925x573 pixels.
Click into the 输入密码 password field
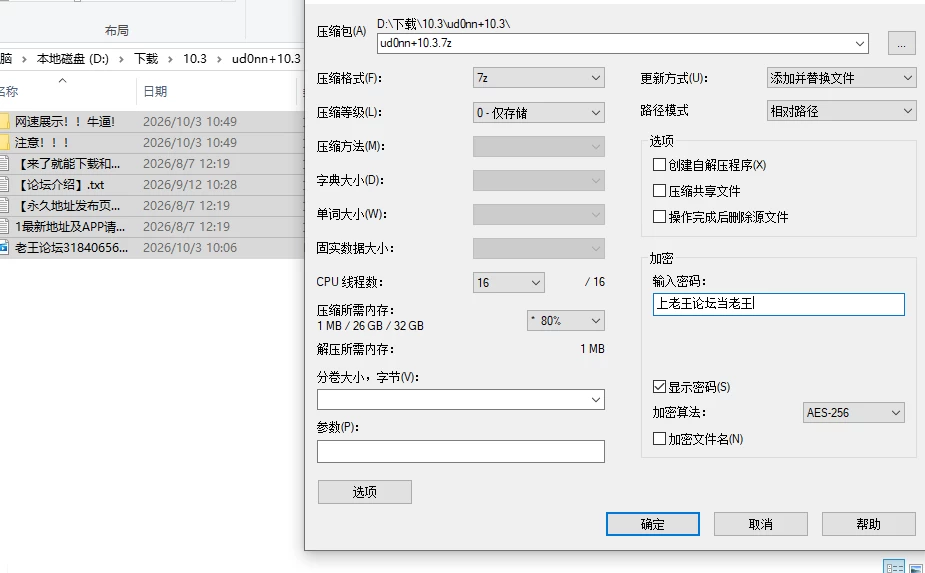click(x=779, y=304)
